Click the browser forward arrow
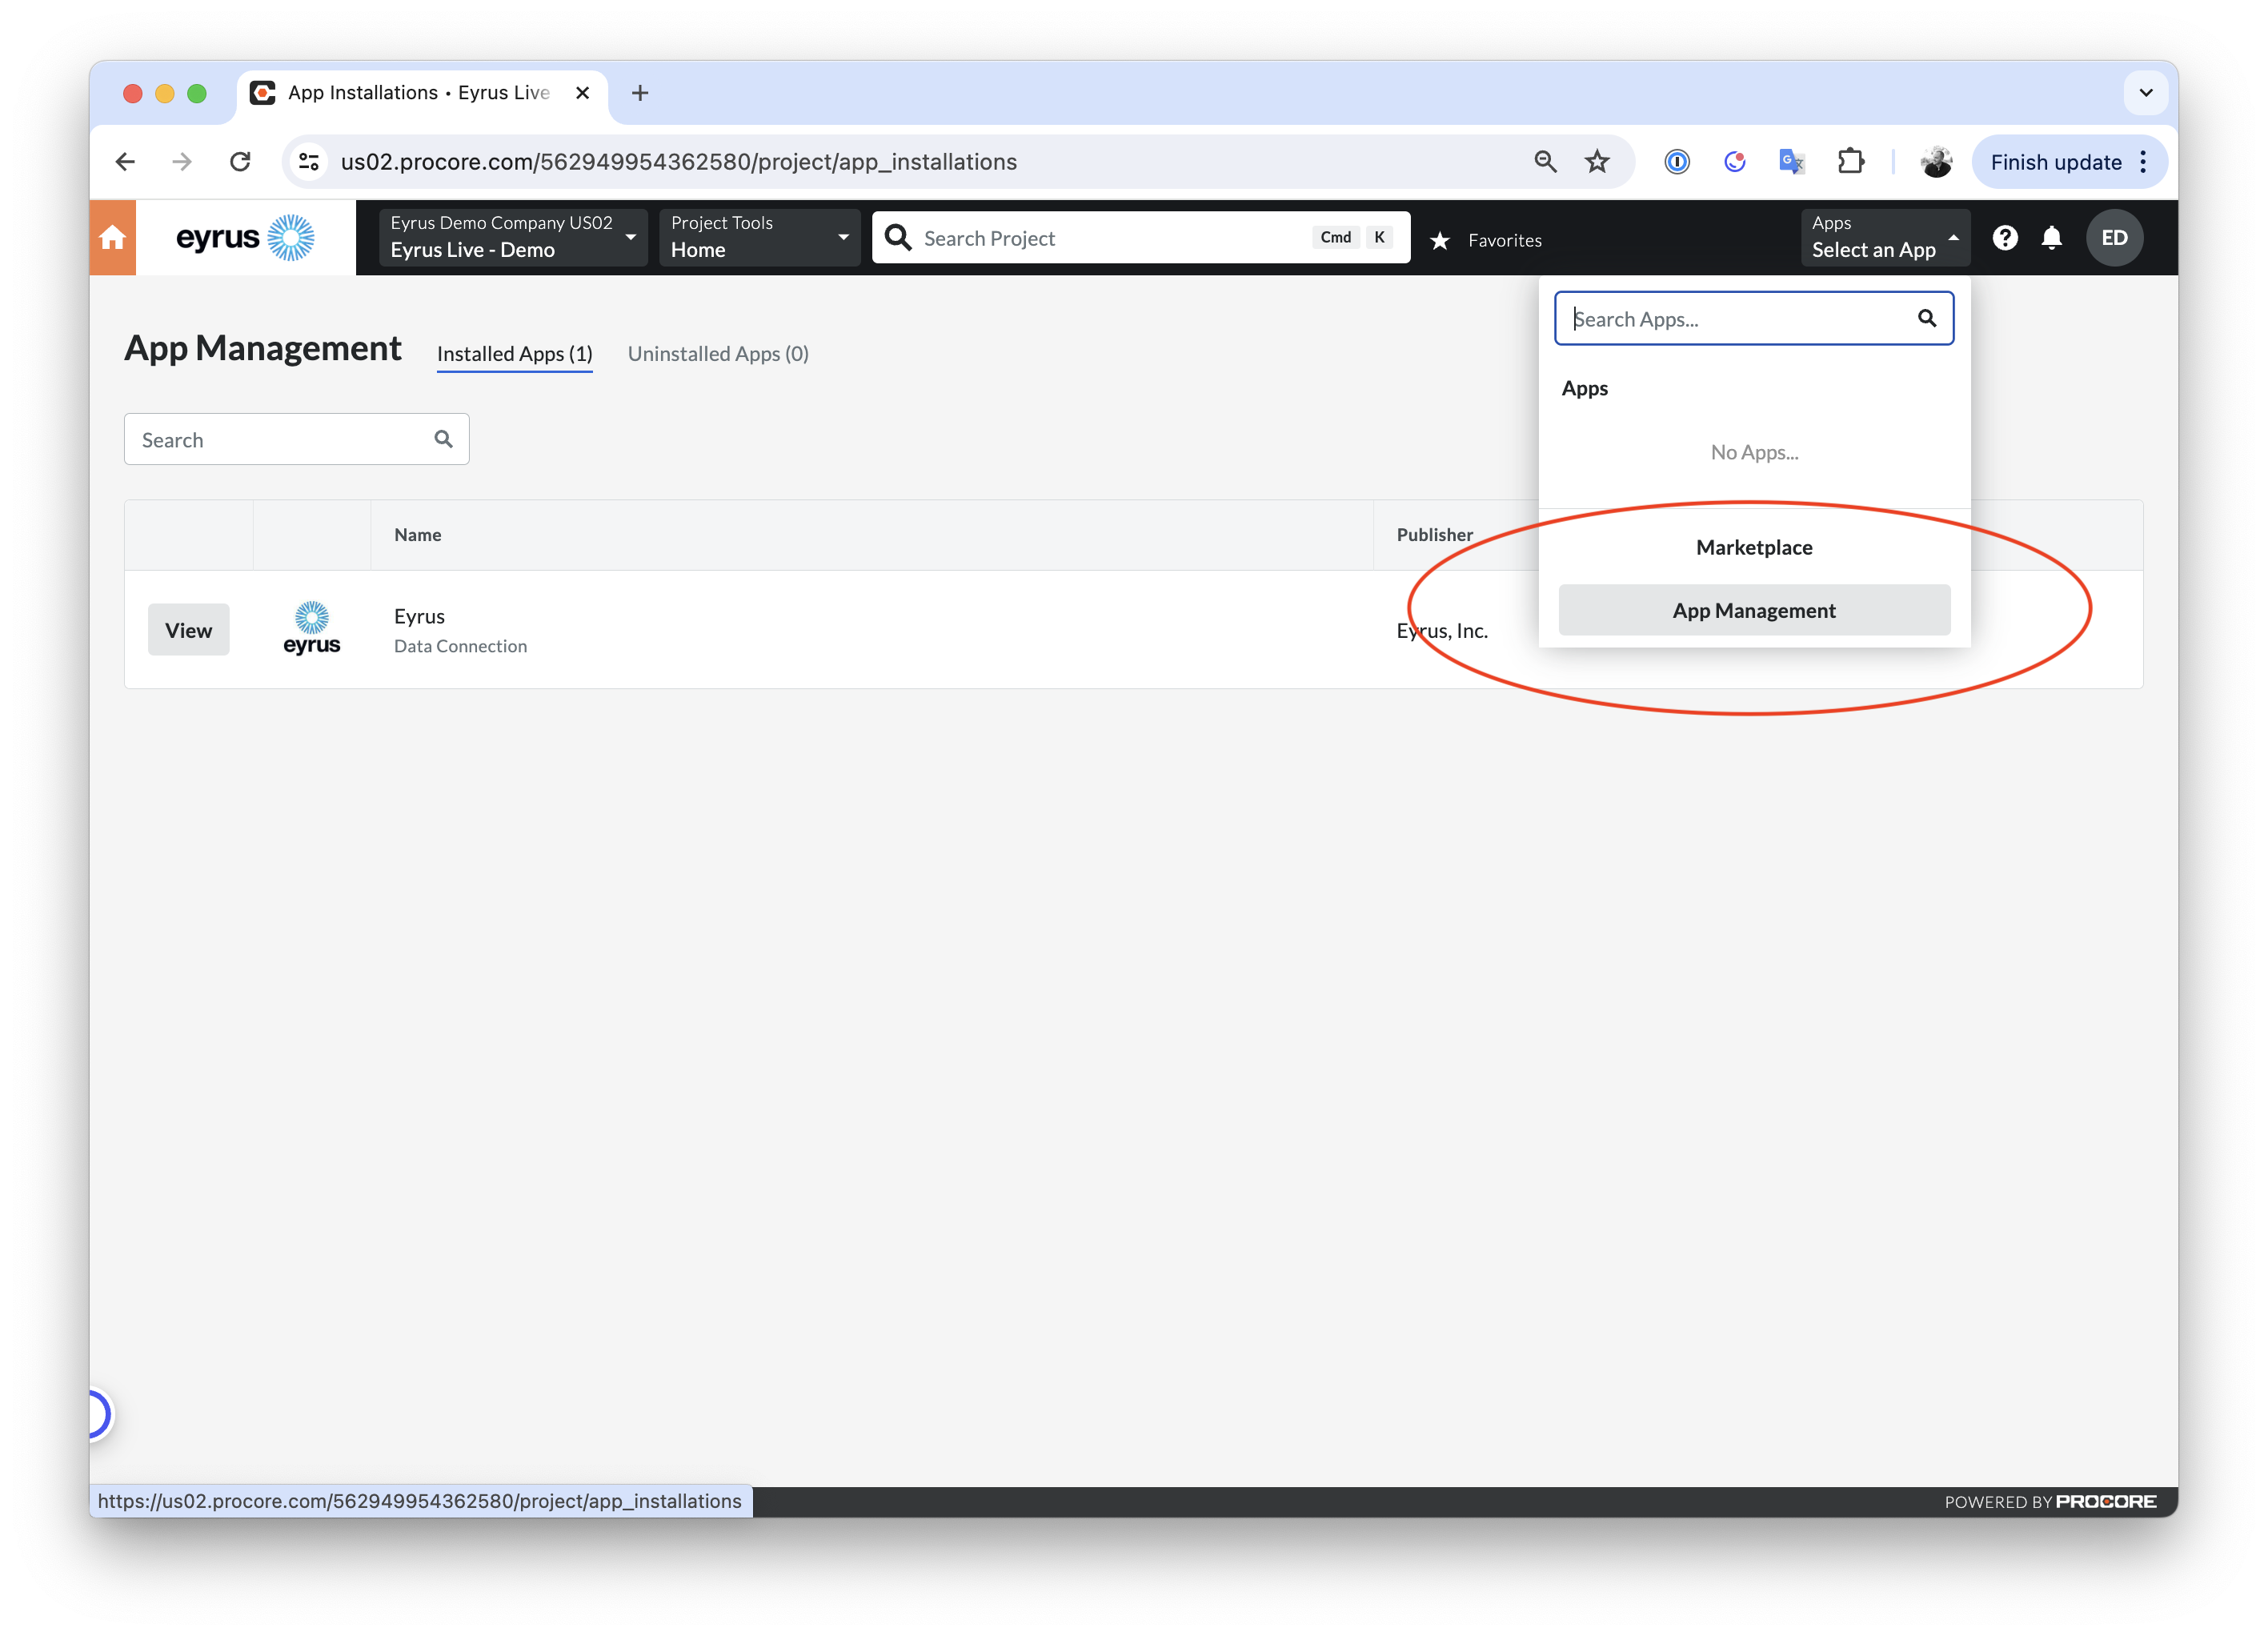 click(x=182, y=162)
